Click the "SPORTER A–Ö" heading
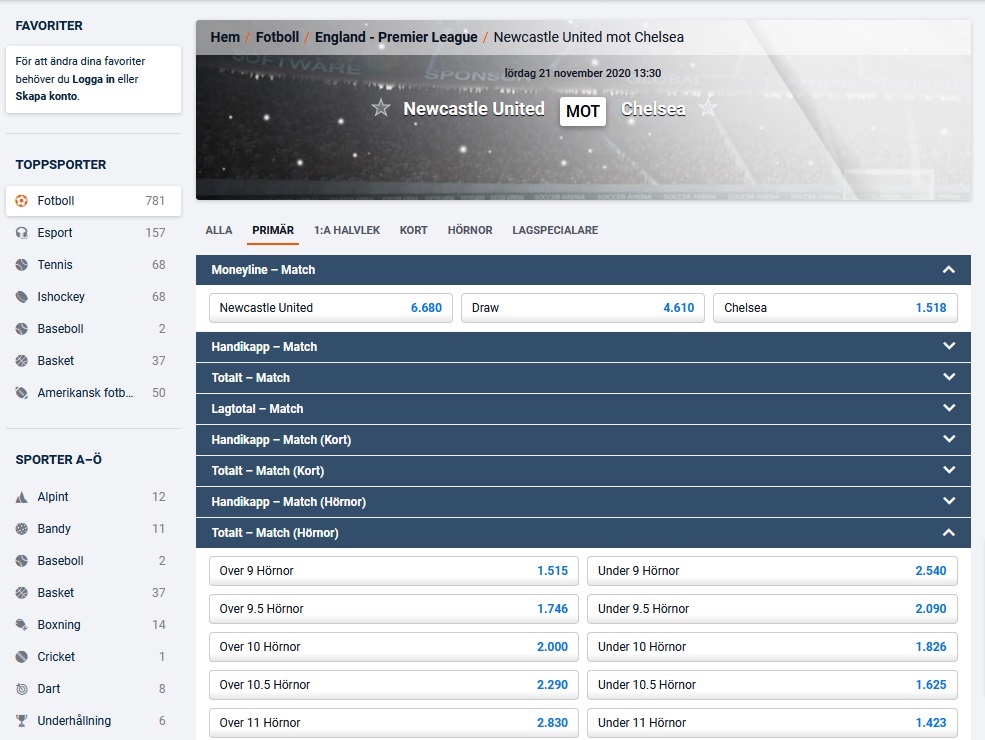Image resolution: width=985 pixels, height=740 pixels. pos(58,460)
